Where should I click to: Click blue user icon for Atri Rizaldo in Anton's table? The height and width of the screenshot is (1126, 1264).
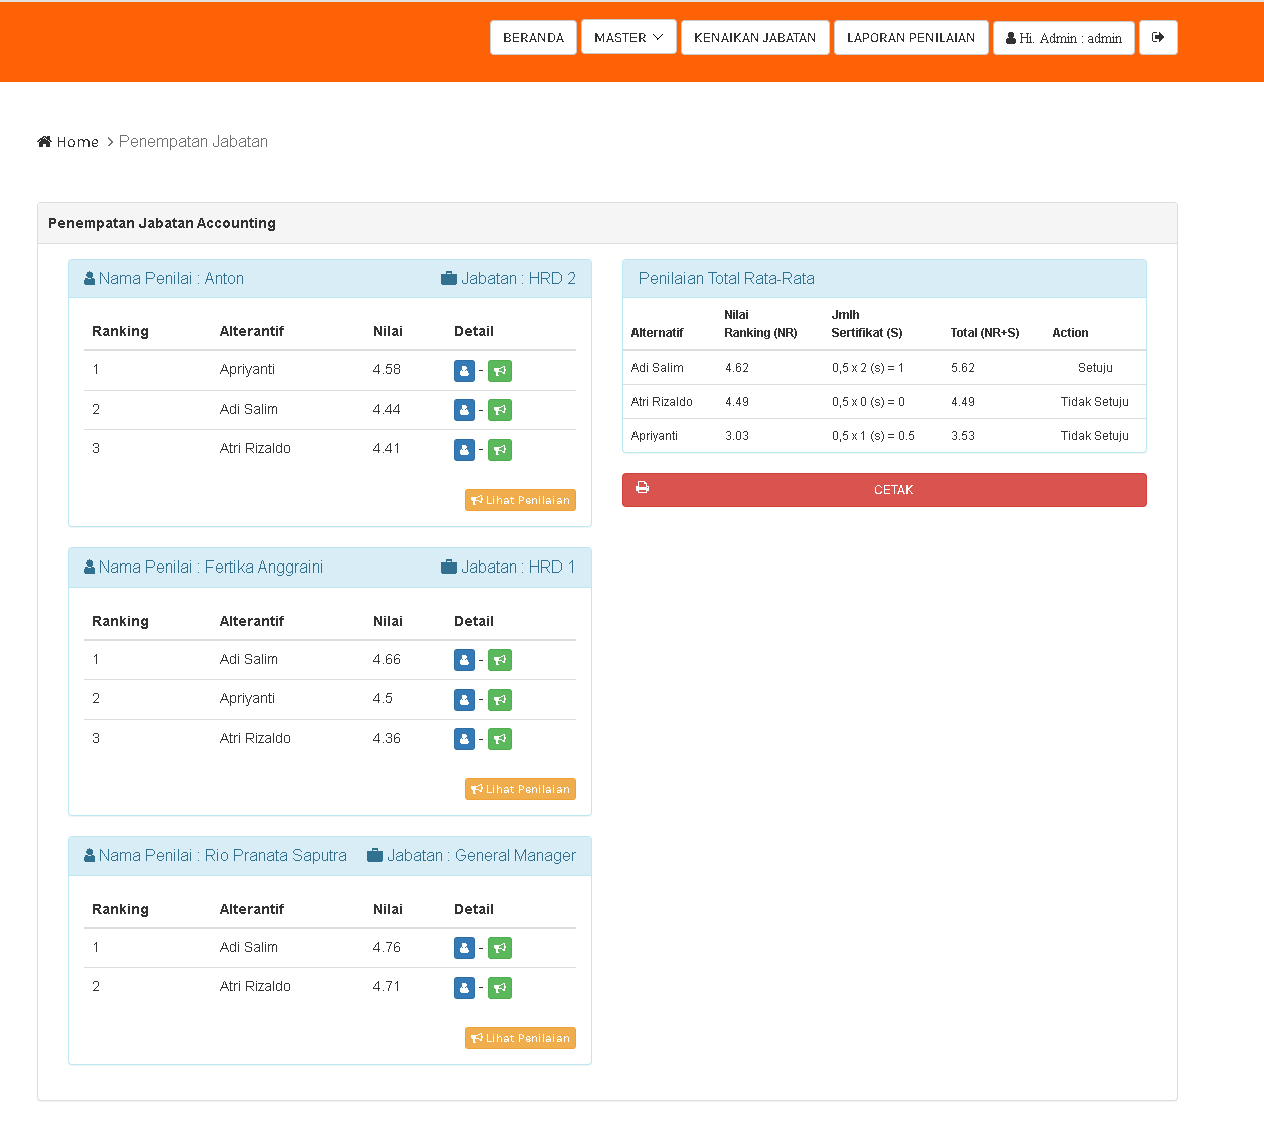point(464,450)
